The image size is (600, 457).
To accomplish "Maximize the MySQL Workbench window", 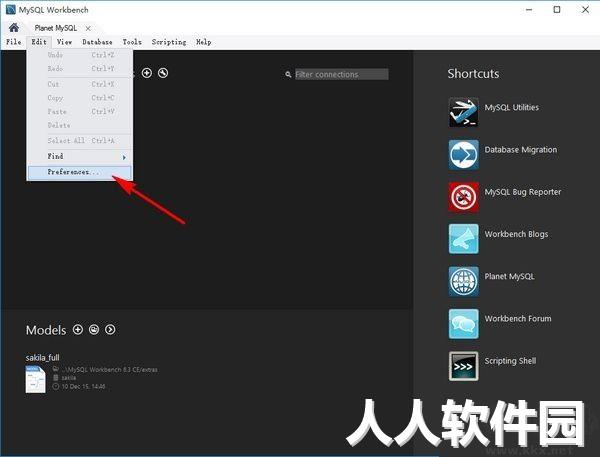I will (557, 10).
